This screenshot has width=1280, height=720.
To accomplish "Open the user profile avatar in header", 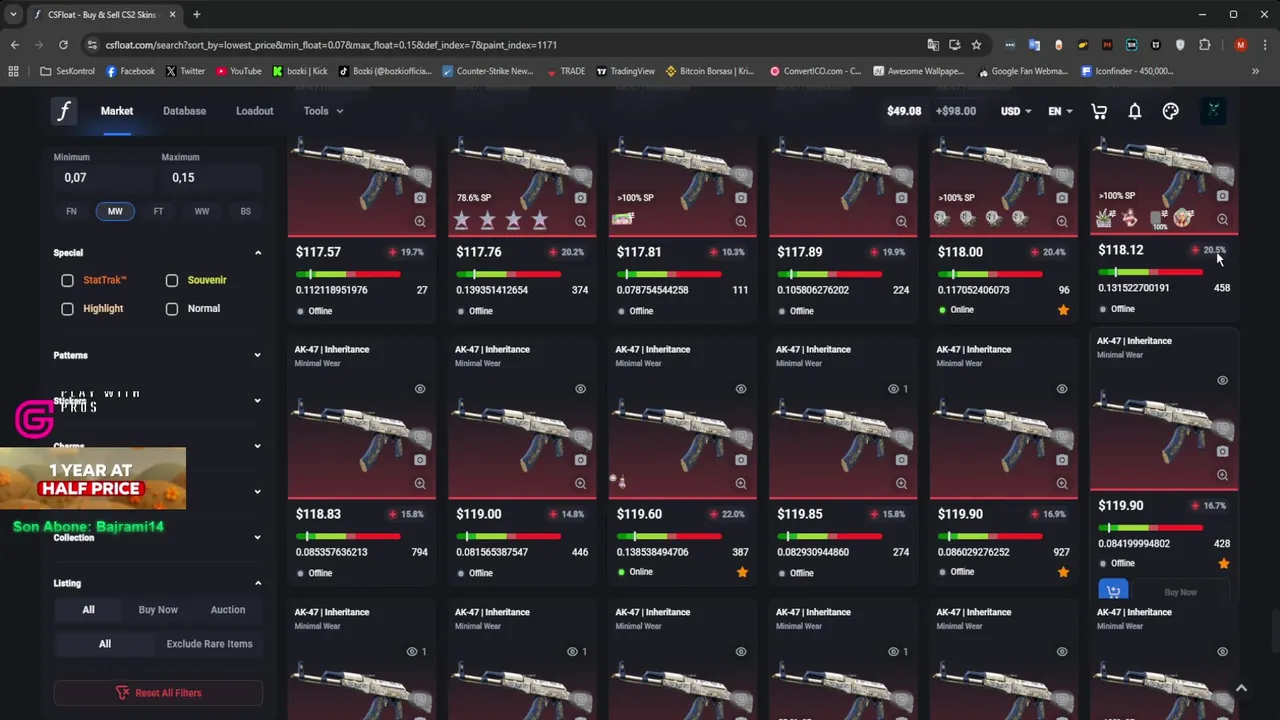I will click(x=1213, y=111).
